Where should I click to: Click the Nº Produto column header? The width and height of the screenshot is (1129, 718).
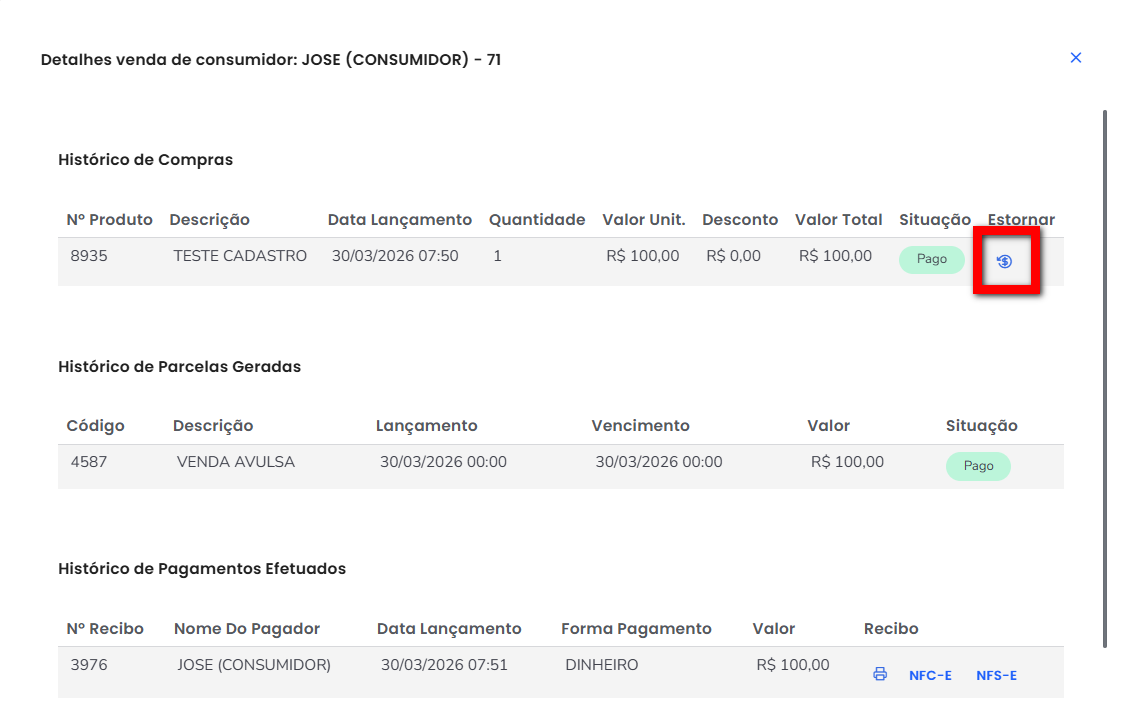point(110,220)
